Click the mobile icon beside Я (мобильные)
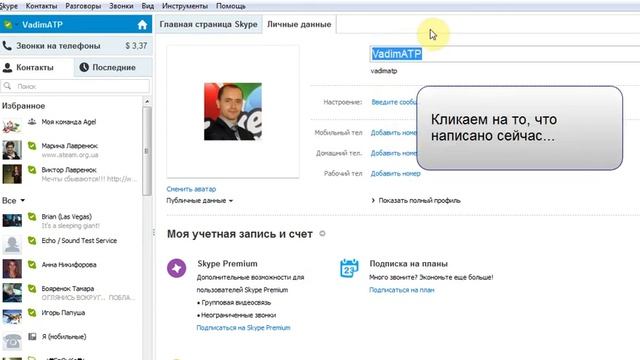640x360 pixels. click(x=32, y=337)
